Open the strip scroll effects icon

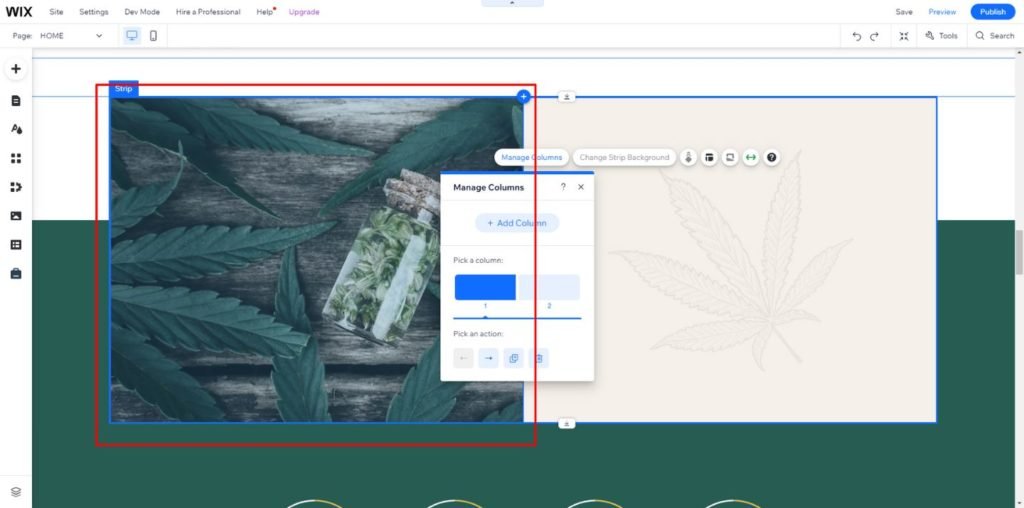click(730, 157)
